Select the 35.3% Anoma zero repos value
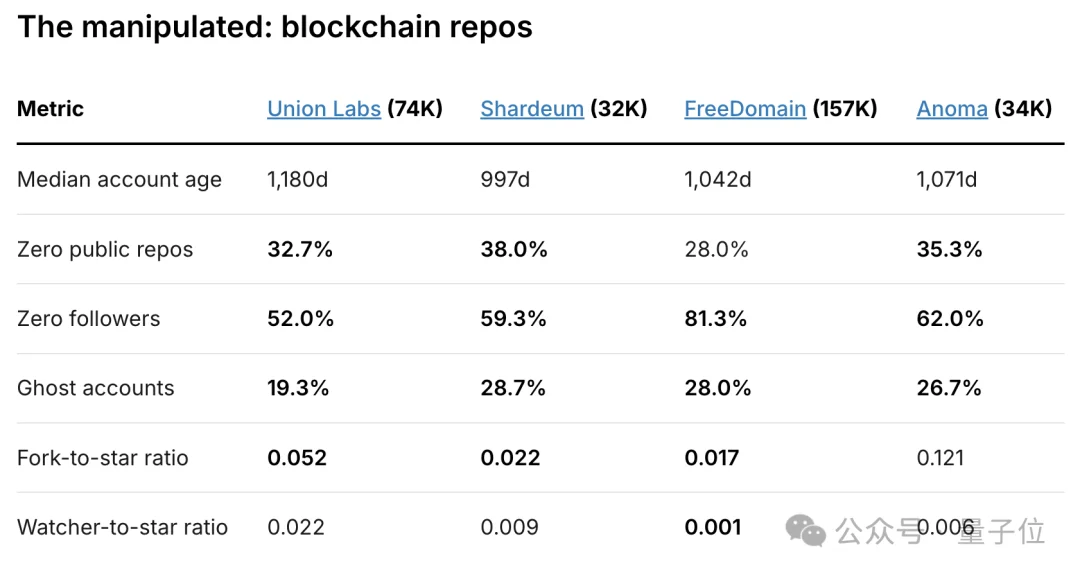Screen dimensions: 1080x575 tap(949, 249)
